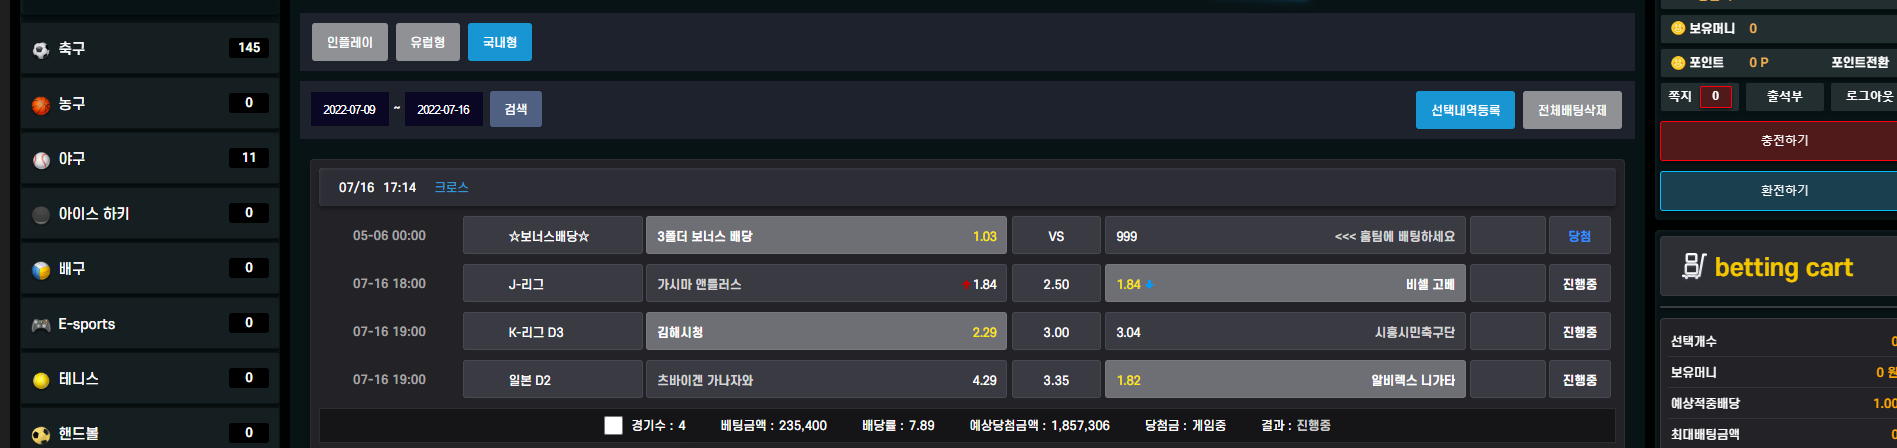The image size is (1897, 448).
Task: Select the volleyball 배구 icon
Action: [x=41, y=269]
